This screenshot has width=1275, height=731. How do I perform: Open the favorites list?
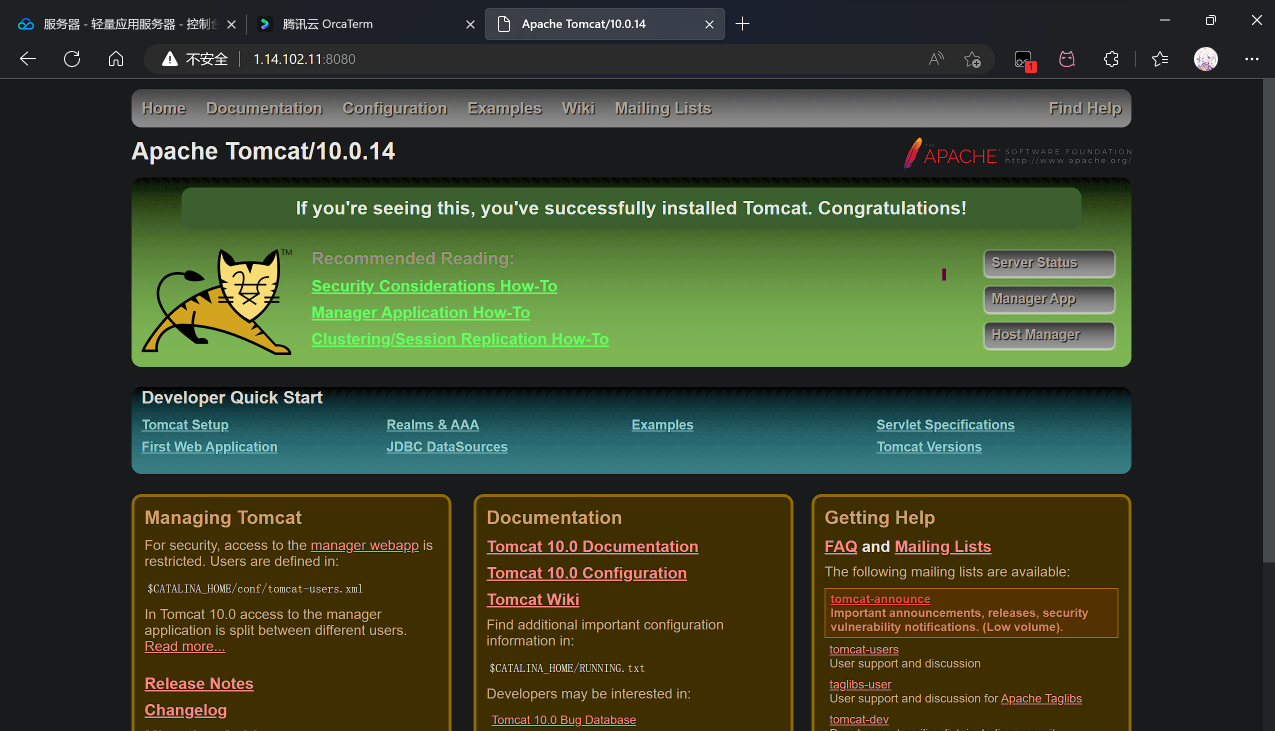click(1160, 59)
